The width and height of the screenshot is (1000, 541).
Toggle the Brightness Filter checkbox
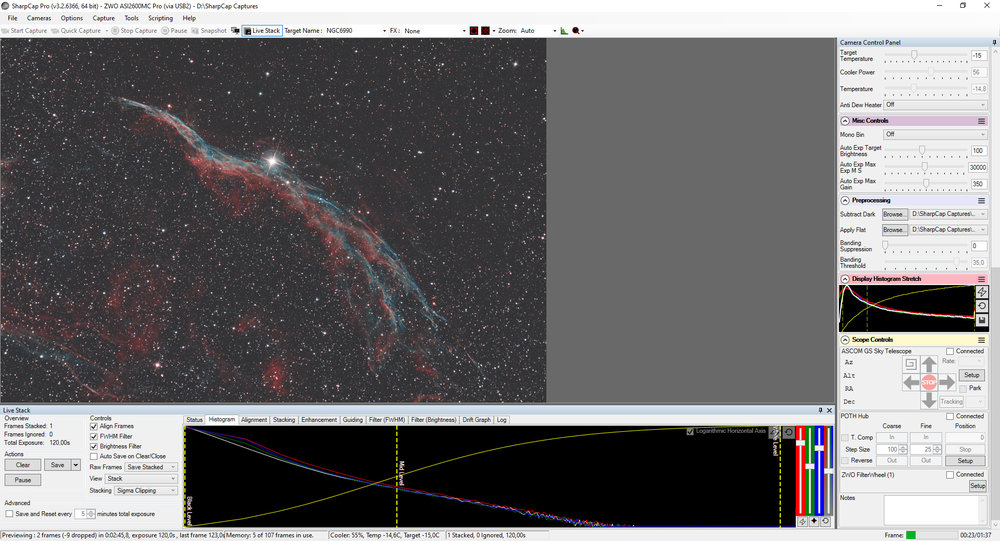(x=94, y=447)
